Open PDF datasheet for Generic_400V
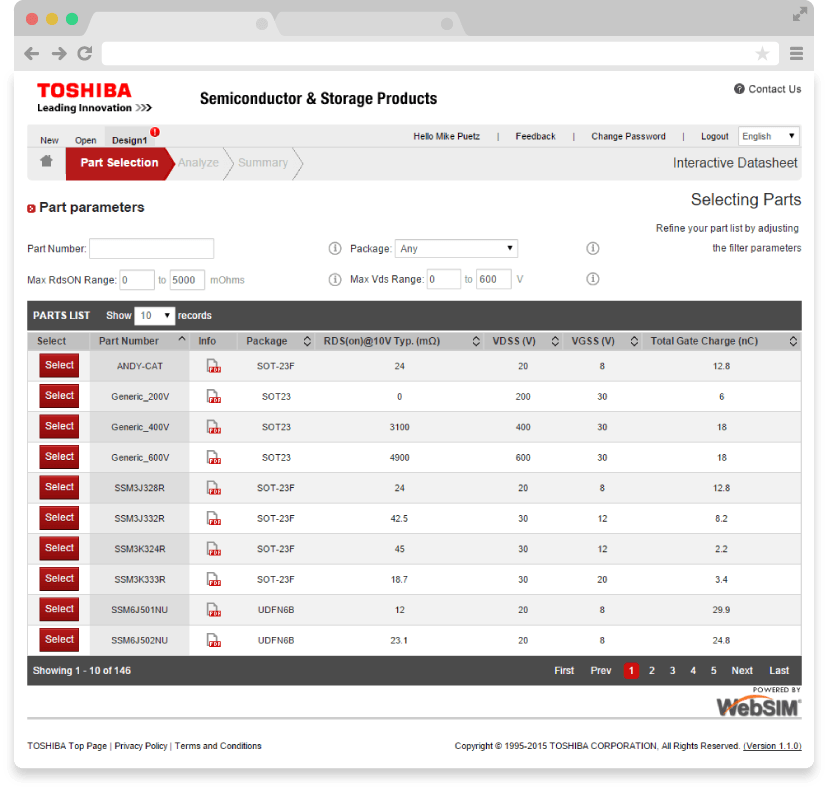 click(214, 427)
